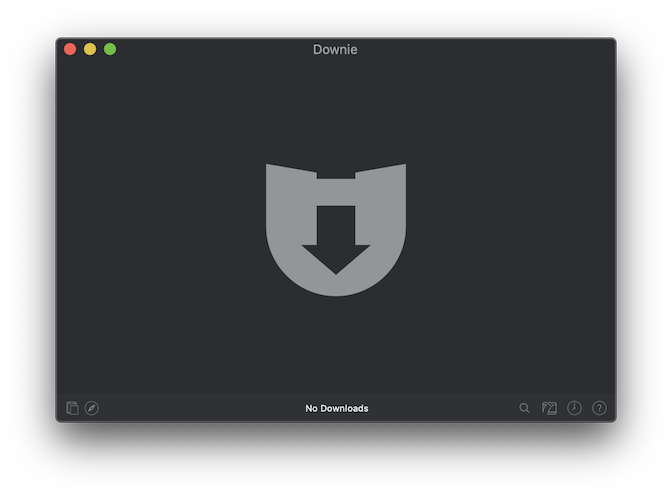Click the magnifier search icon
The height and width of the screenshot is (496, 672).
524,408
